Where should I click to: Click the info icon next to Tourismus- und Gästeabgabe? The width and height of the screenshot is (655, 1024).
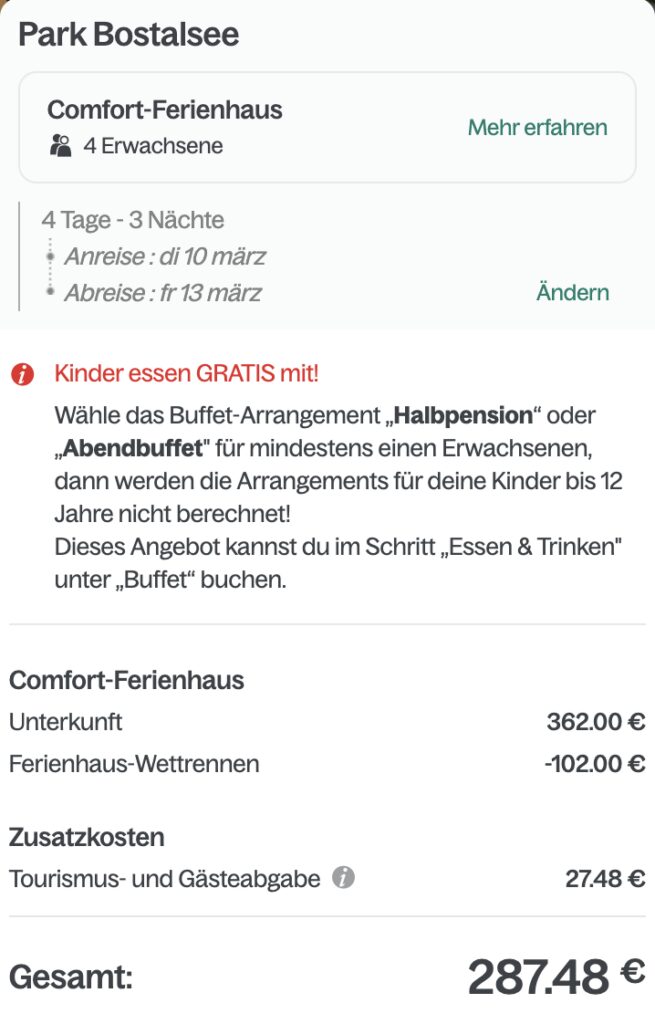point(346,880)
